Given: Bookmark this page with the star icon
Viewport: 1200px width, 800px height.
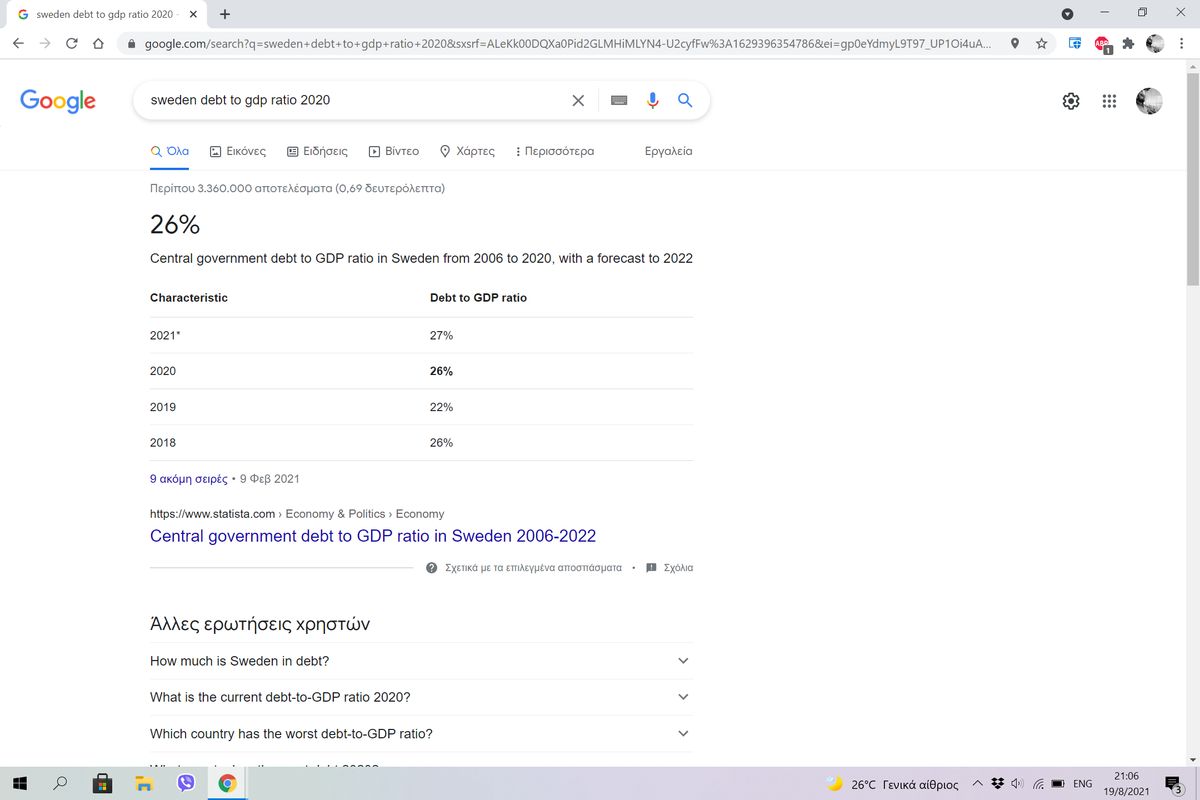Looking at the screenshot, I should coord(1041,44).
